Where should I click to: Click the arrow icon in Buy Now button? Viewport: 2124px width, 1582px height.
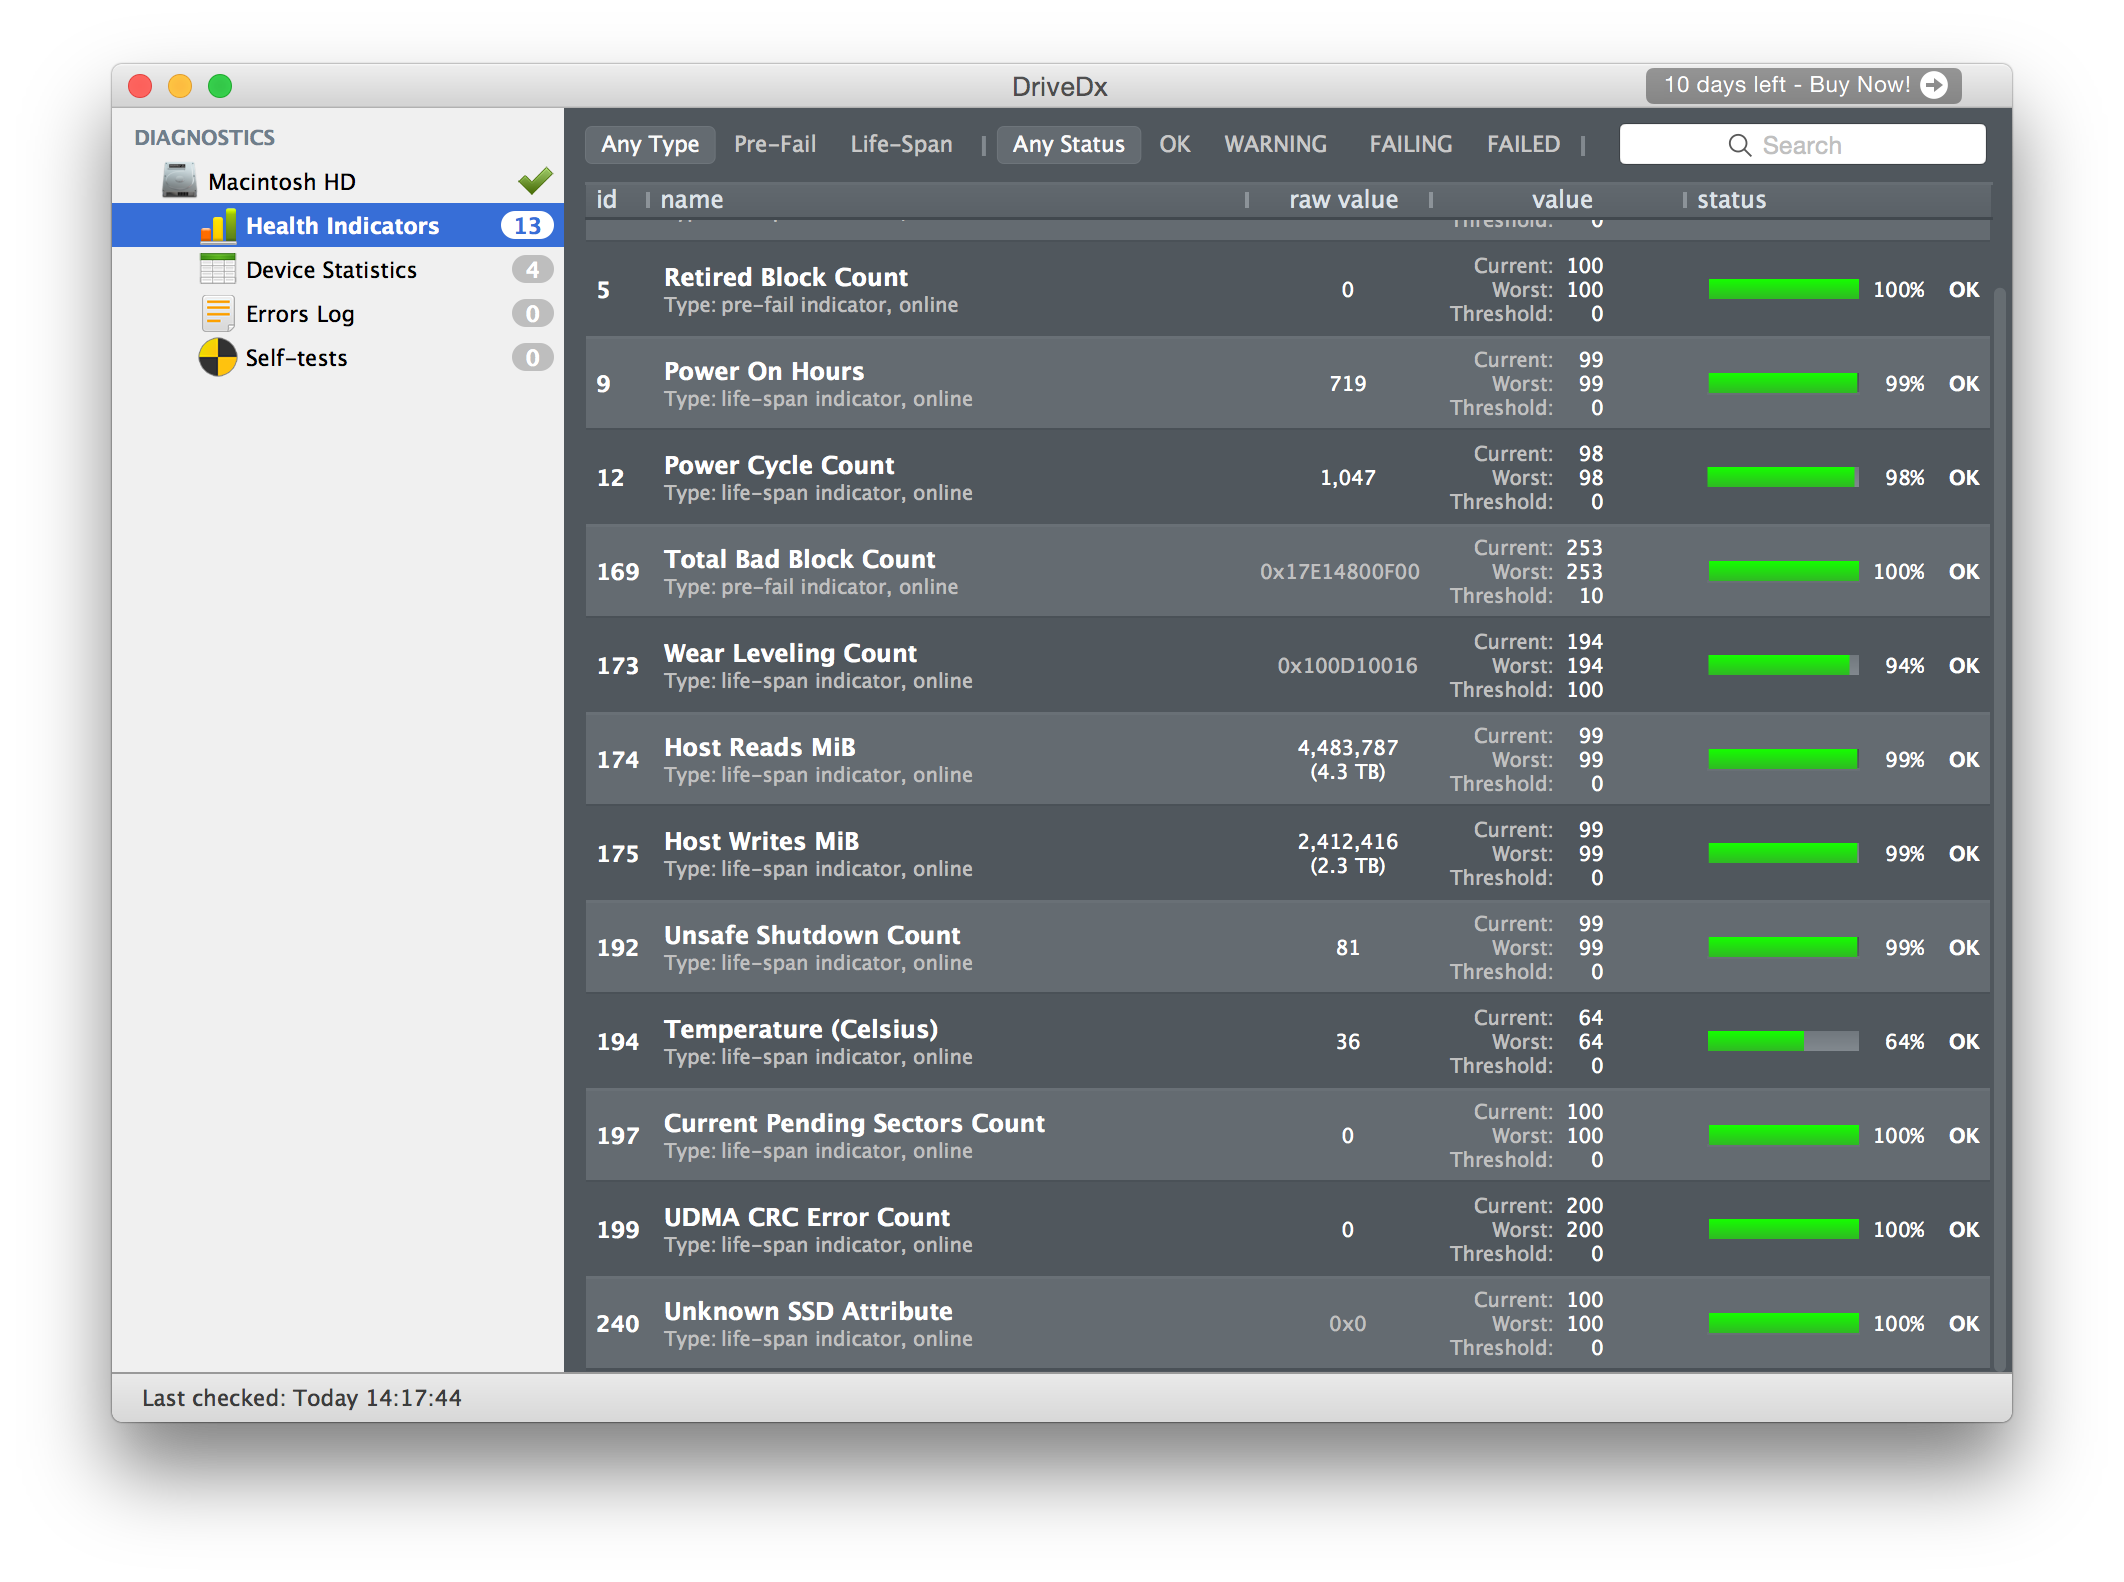coord(1935,85)
